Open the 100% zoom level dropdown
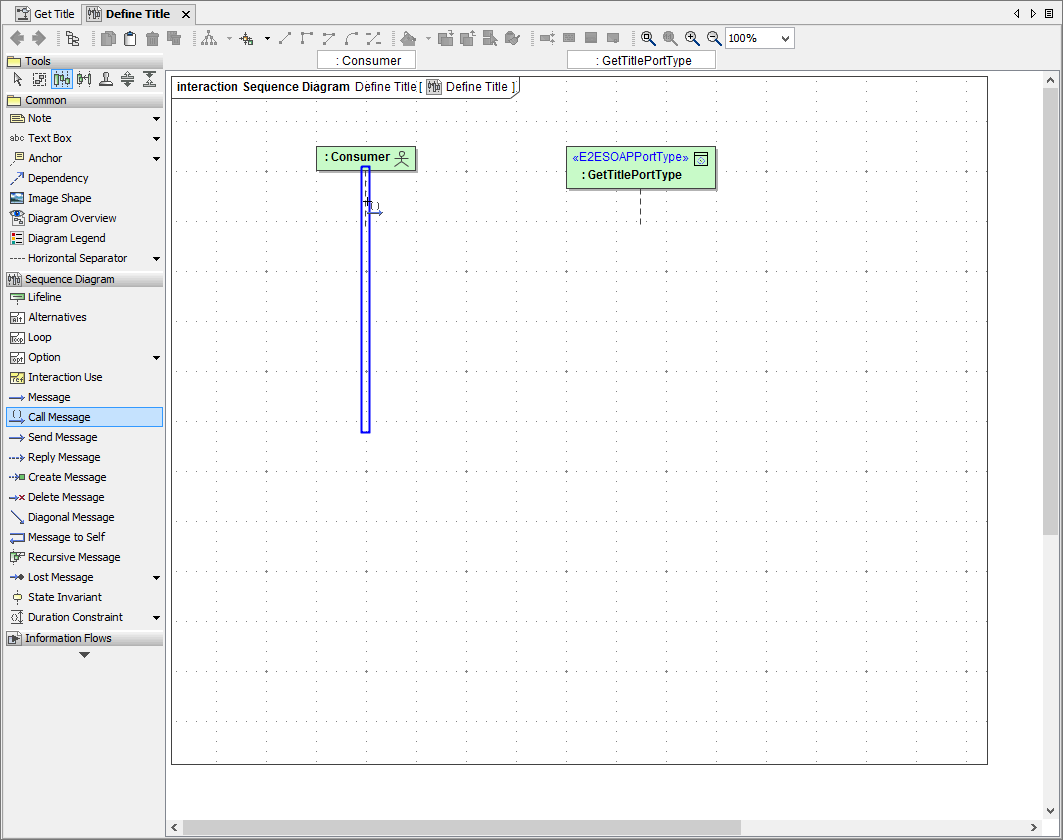1063x840 pixels. 784,38
